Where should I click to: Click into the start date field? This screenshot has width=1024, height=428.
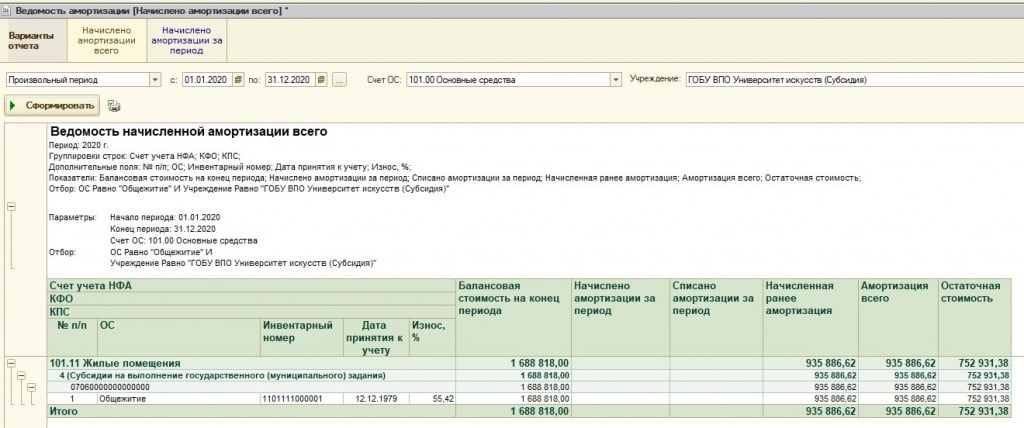tap(204, 80)
